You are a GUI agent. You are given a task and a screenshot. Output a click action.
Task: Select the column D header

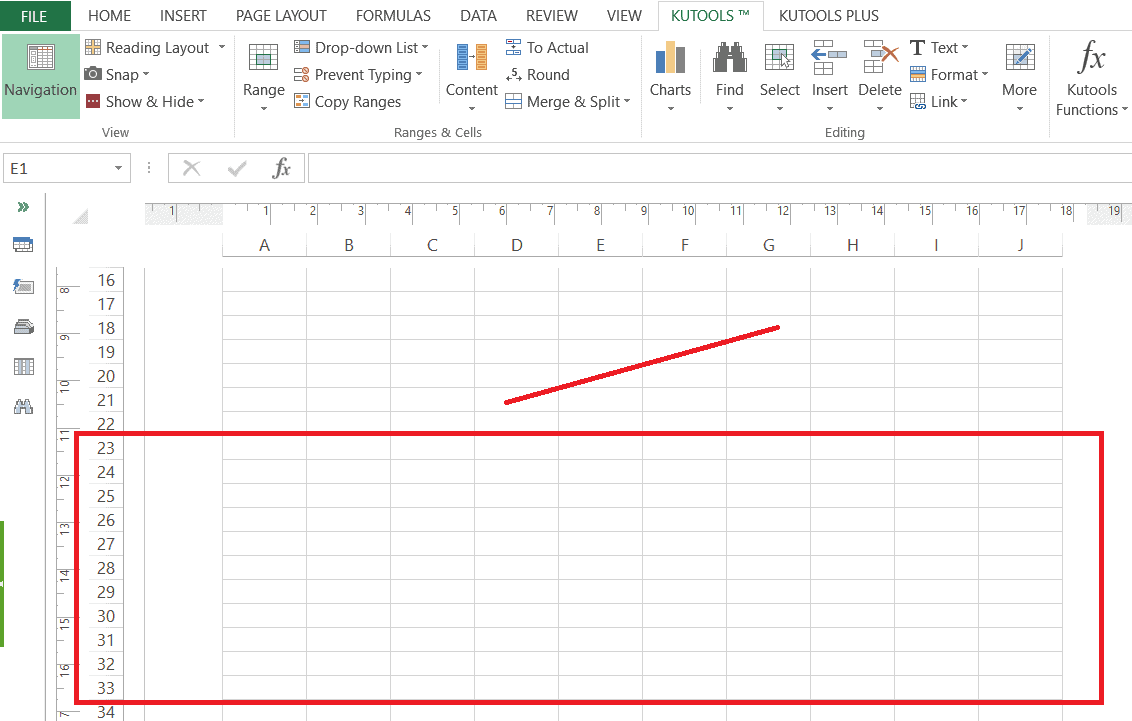tap(516, 244)
